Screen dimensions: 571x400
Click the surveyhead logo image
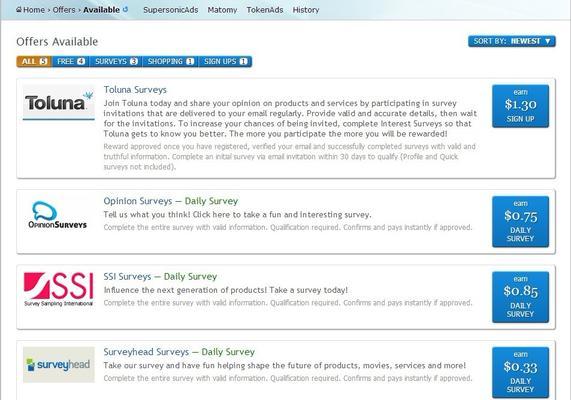pyautogui.click(x=59, y=365)
